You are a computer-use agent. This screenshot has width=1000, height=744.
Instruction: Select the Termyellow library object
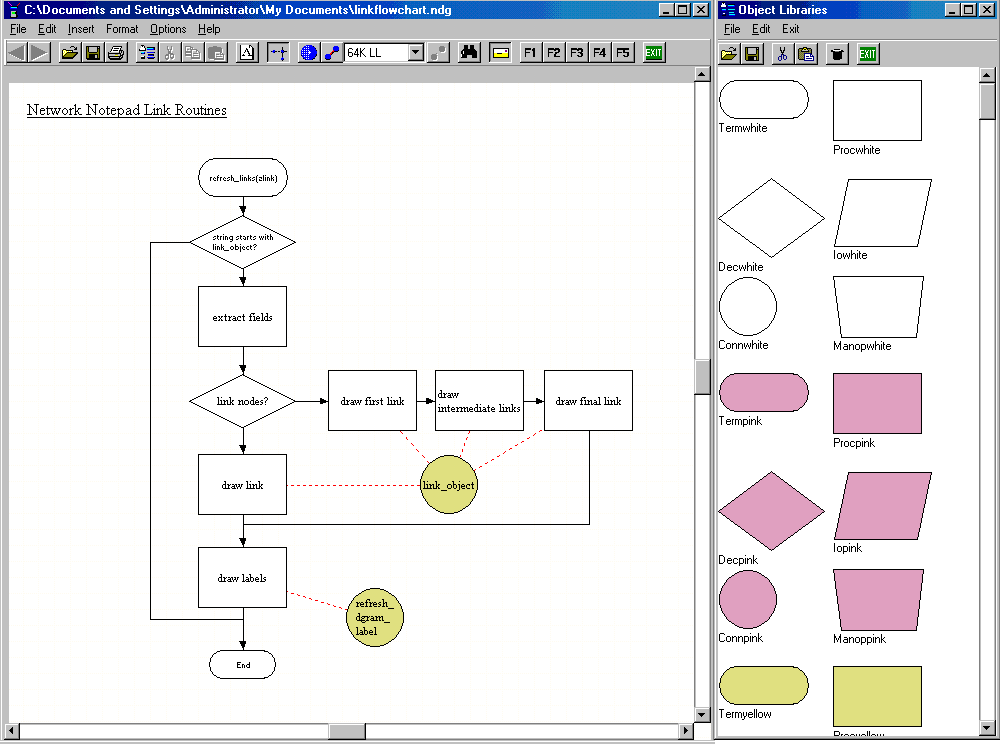764,686
